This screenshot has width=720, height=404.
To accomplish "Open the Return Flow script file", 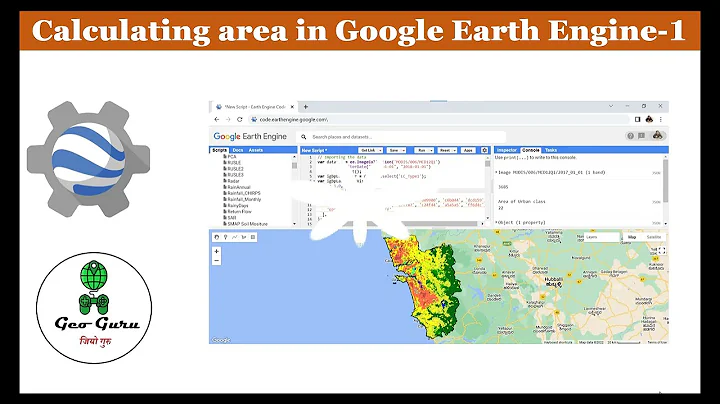I will tap(237, 212).
